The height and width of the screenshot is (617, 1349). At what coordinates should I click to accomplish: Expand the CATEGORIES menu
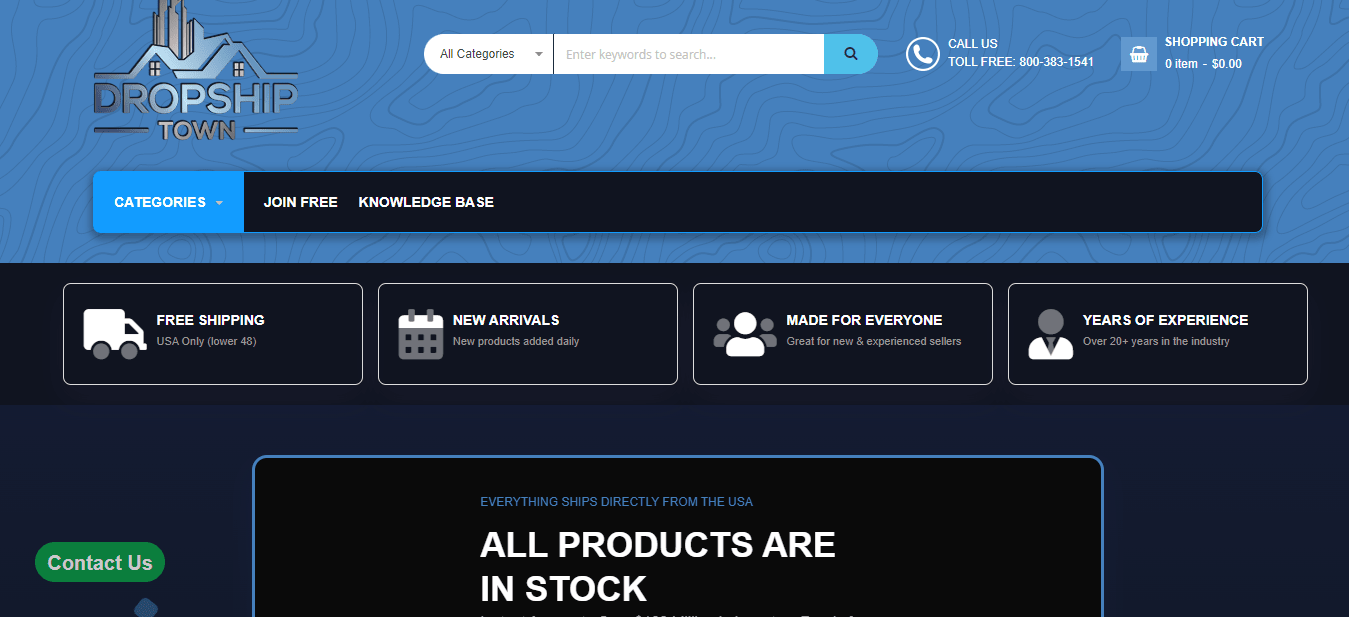coord(168,202)
